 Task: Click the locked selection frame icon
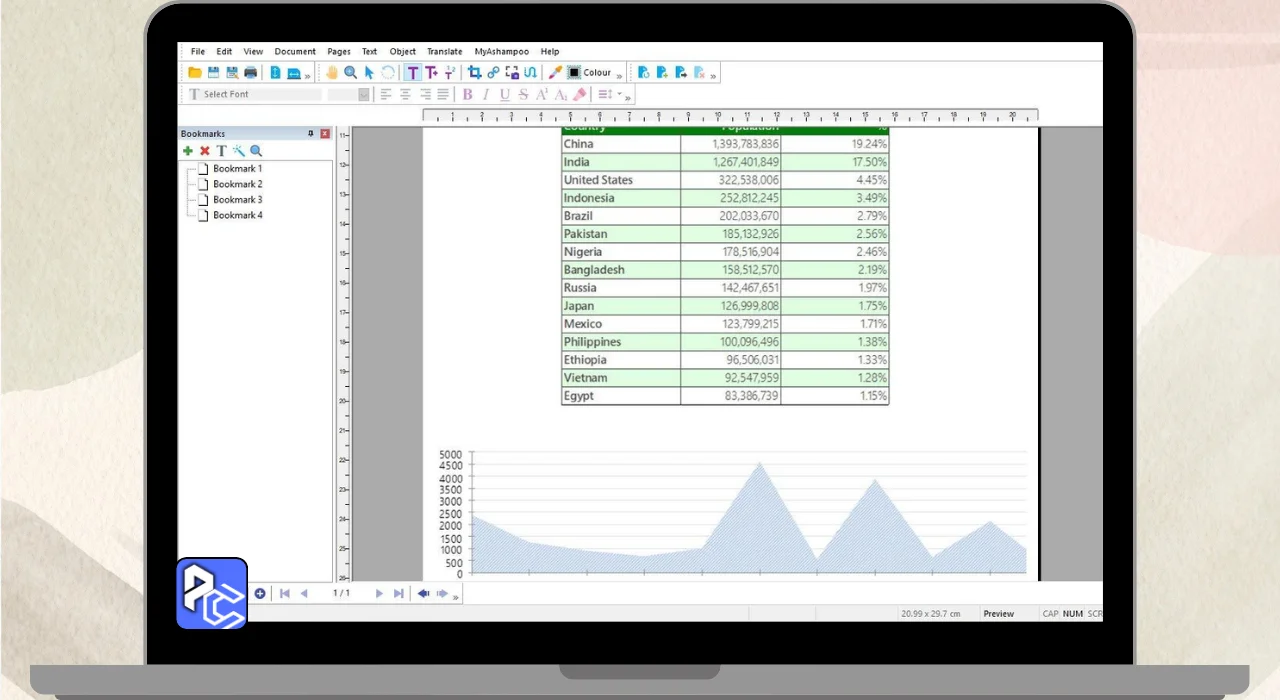pyautogui.click(x=512, y=72)
